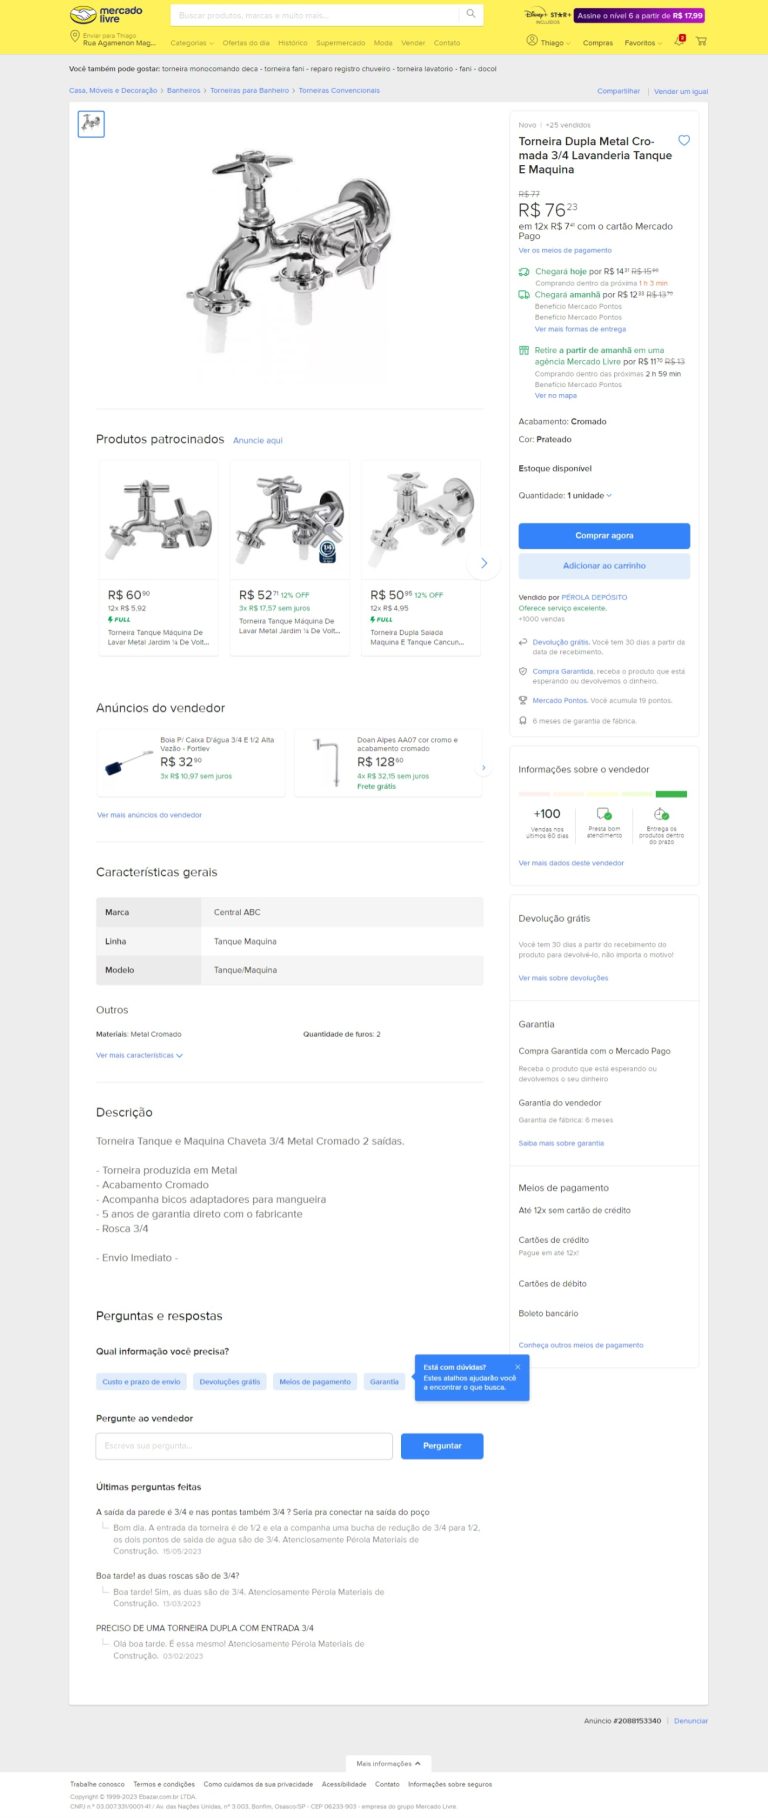The image size is (768, 1818).
Task: Click Adicionar ao carrinho button
Action: 604,566
